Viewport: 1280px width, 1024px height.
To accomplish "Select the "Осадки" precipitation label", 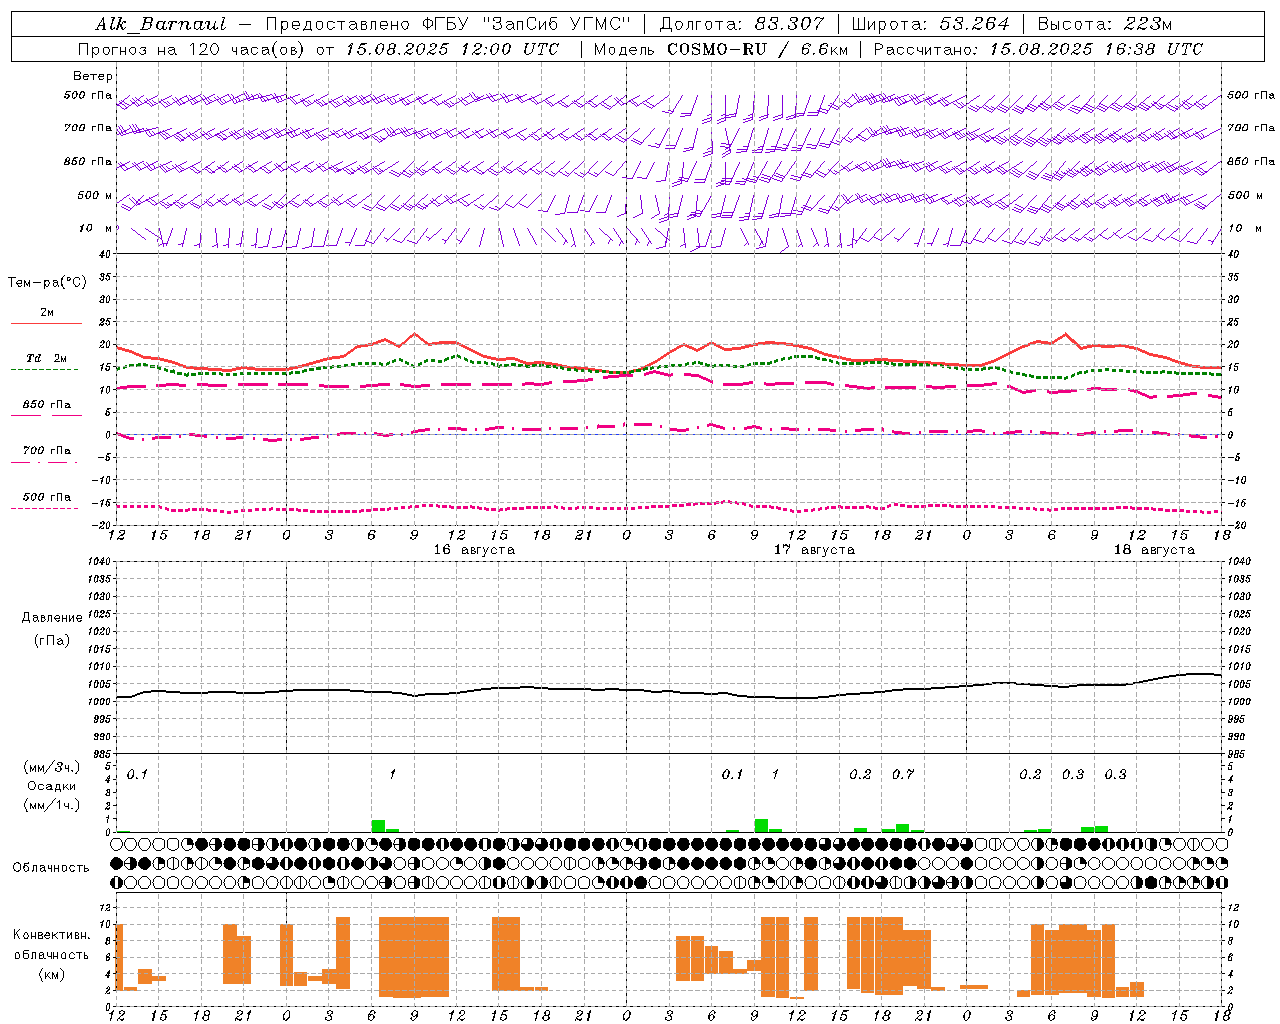I will coord(51,786).
